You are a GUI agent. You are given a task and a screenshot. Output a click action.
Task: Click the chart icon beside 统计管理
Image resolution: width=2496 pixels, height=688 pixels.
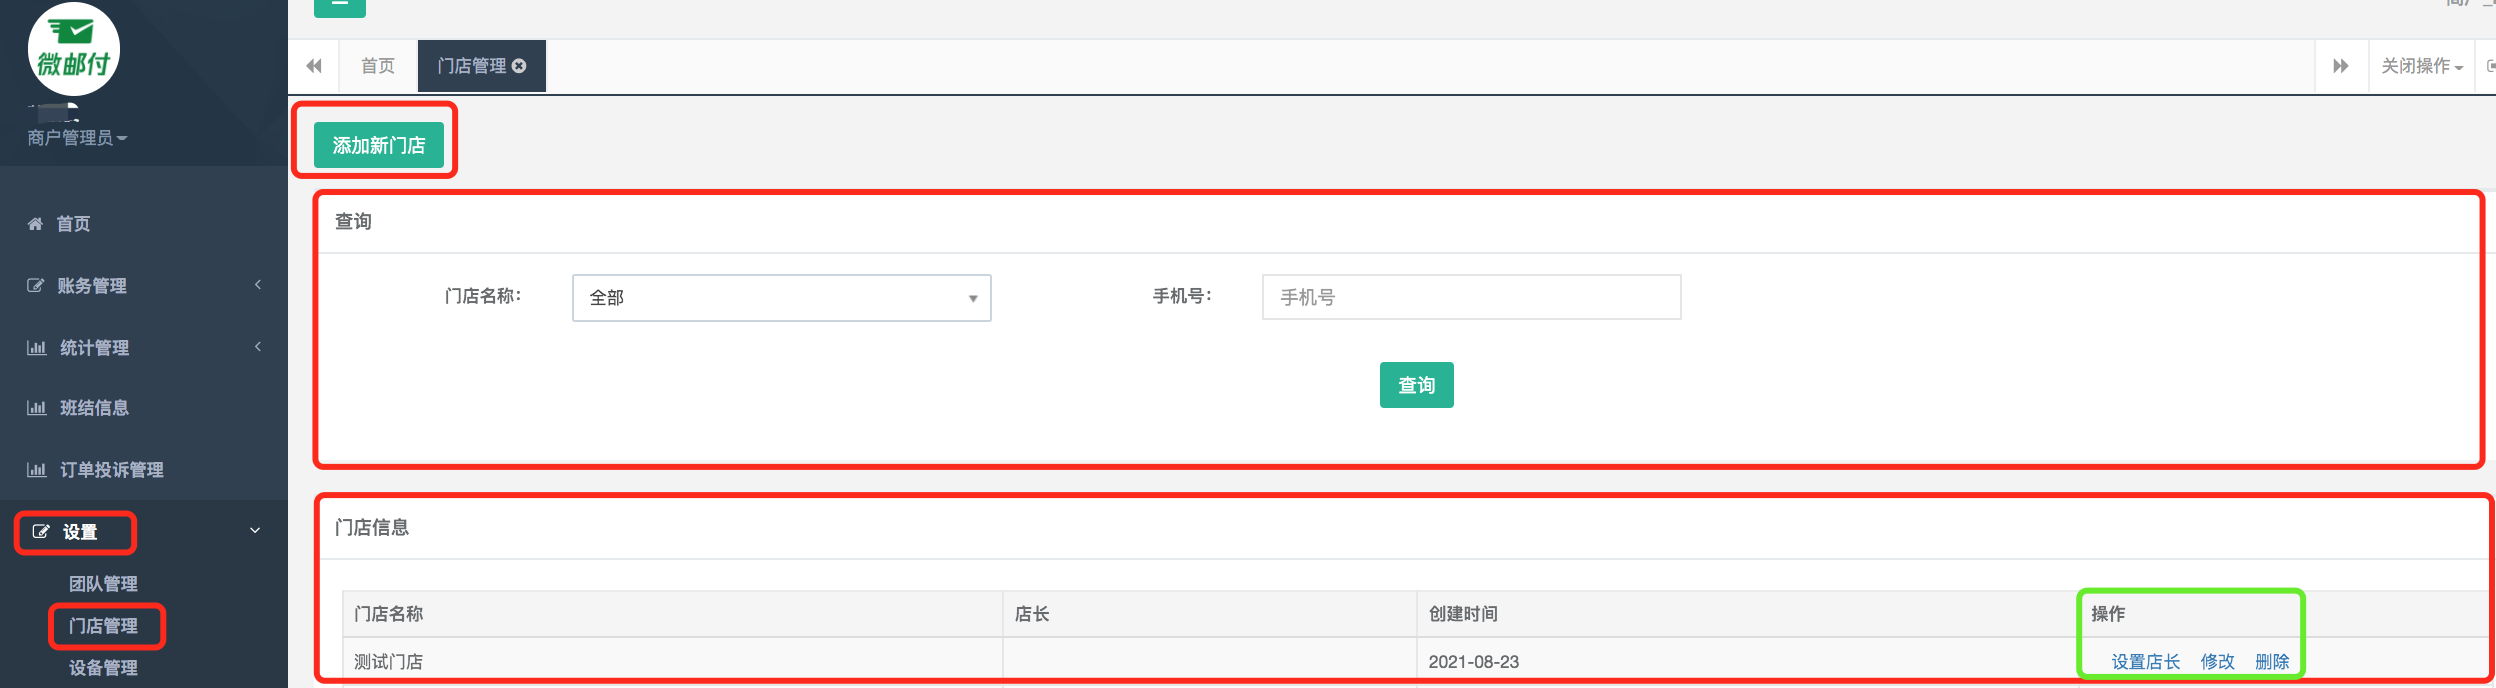pyautogui.click(x=36, y=348)
